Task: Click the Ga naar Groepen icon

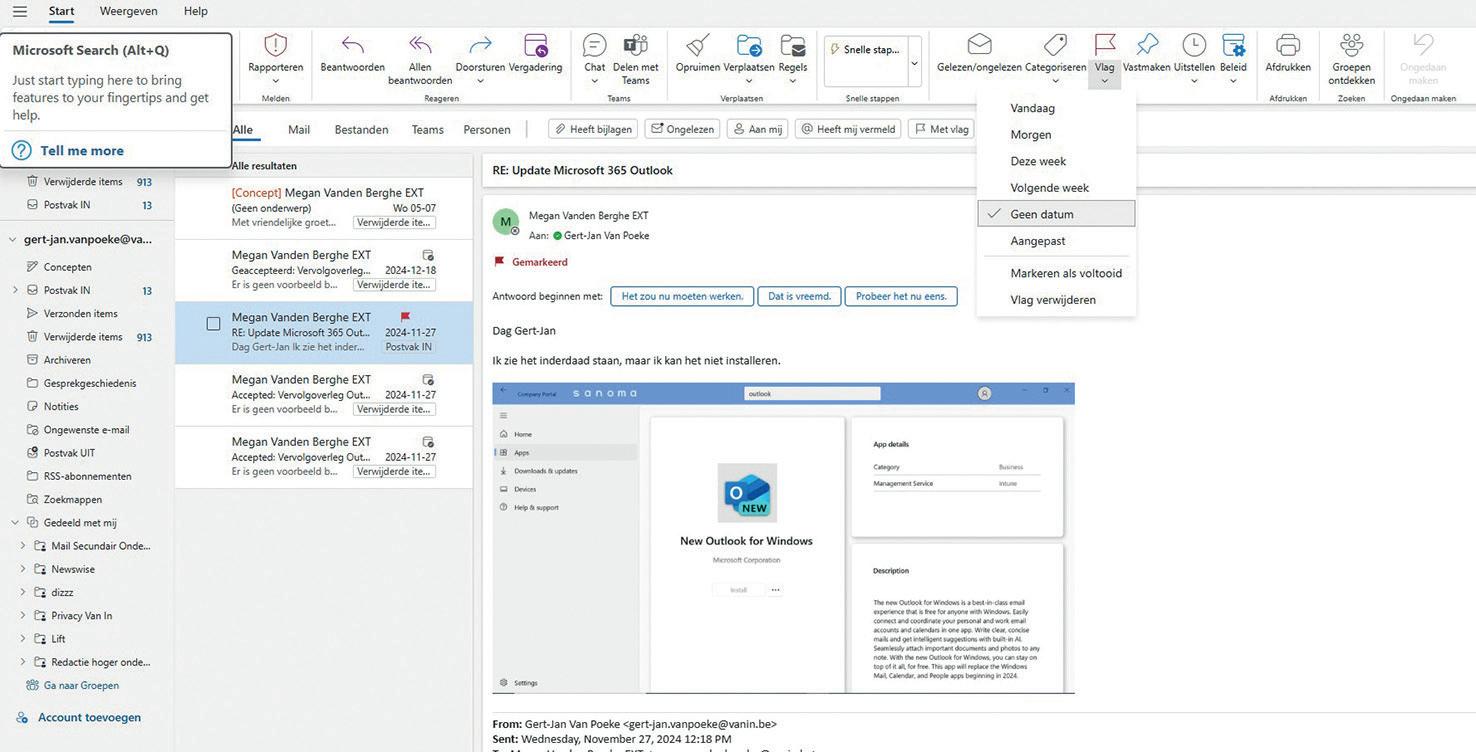Action: click(33, 686)
